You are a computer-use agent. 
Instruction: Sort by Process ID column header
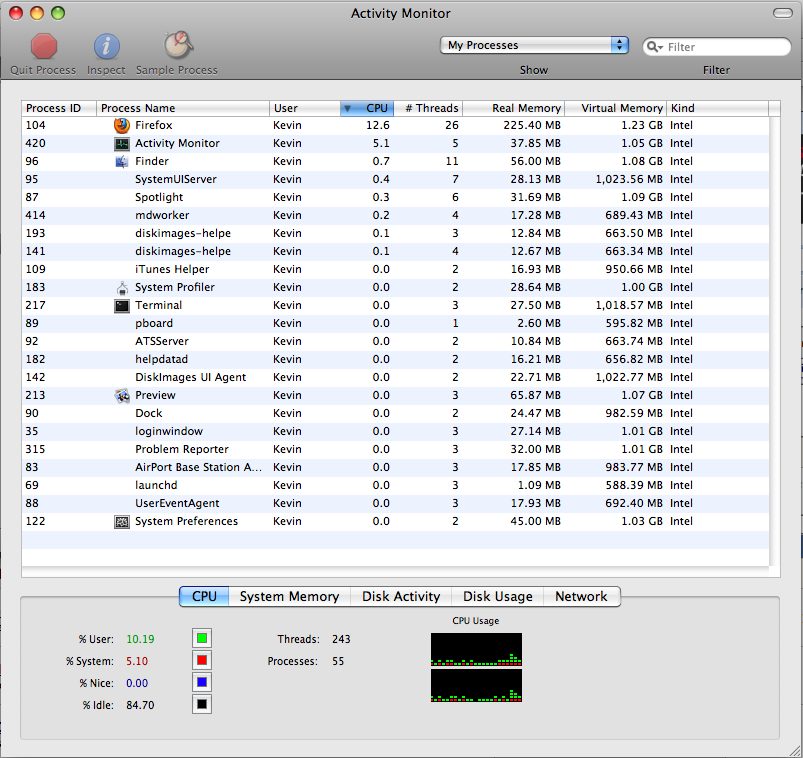tap(59, 108)
